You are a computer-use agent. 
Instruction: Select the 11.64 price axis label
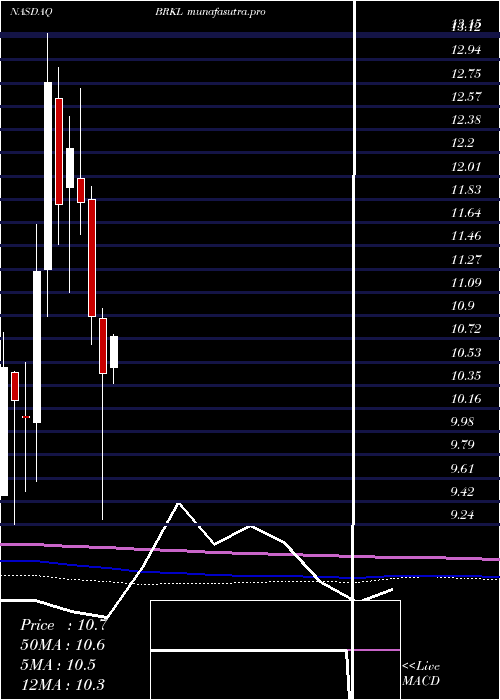point(466,212)
